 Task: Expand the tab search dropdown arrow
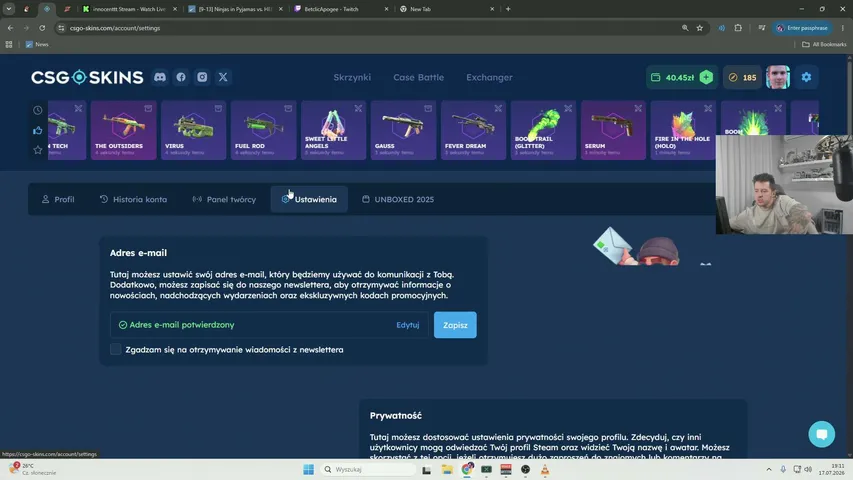tap(9, 9)
